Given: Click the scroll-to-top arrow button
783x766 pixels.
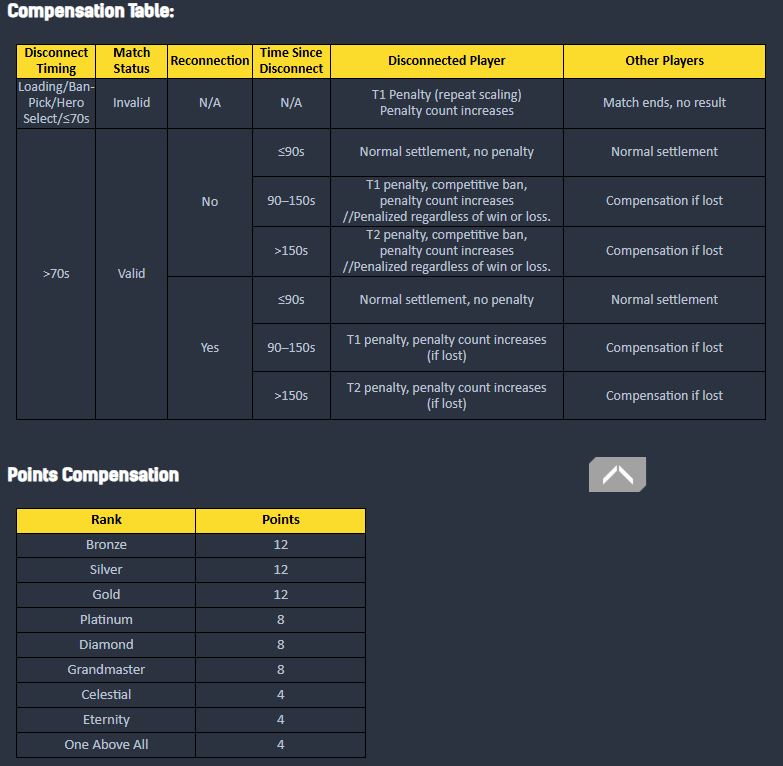Looking at the screenshot, I should (617, 474).
